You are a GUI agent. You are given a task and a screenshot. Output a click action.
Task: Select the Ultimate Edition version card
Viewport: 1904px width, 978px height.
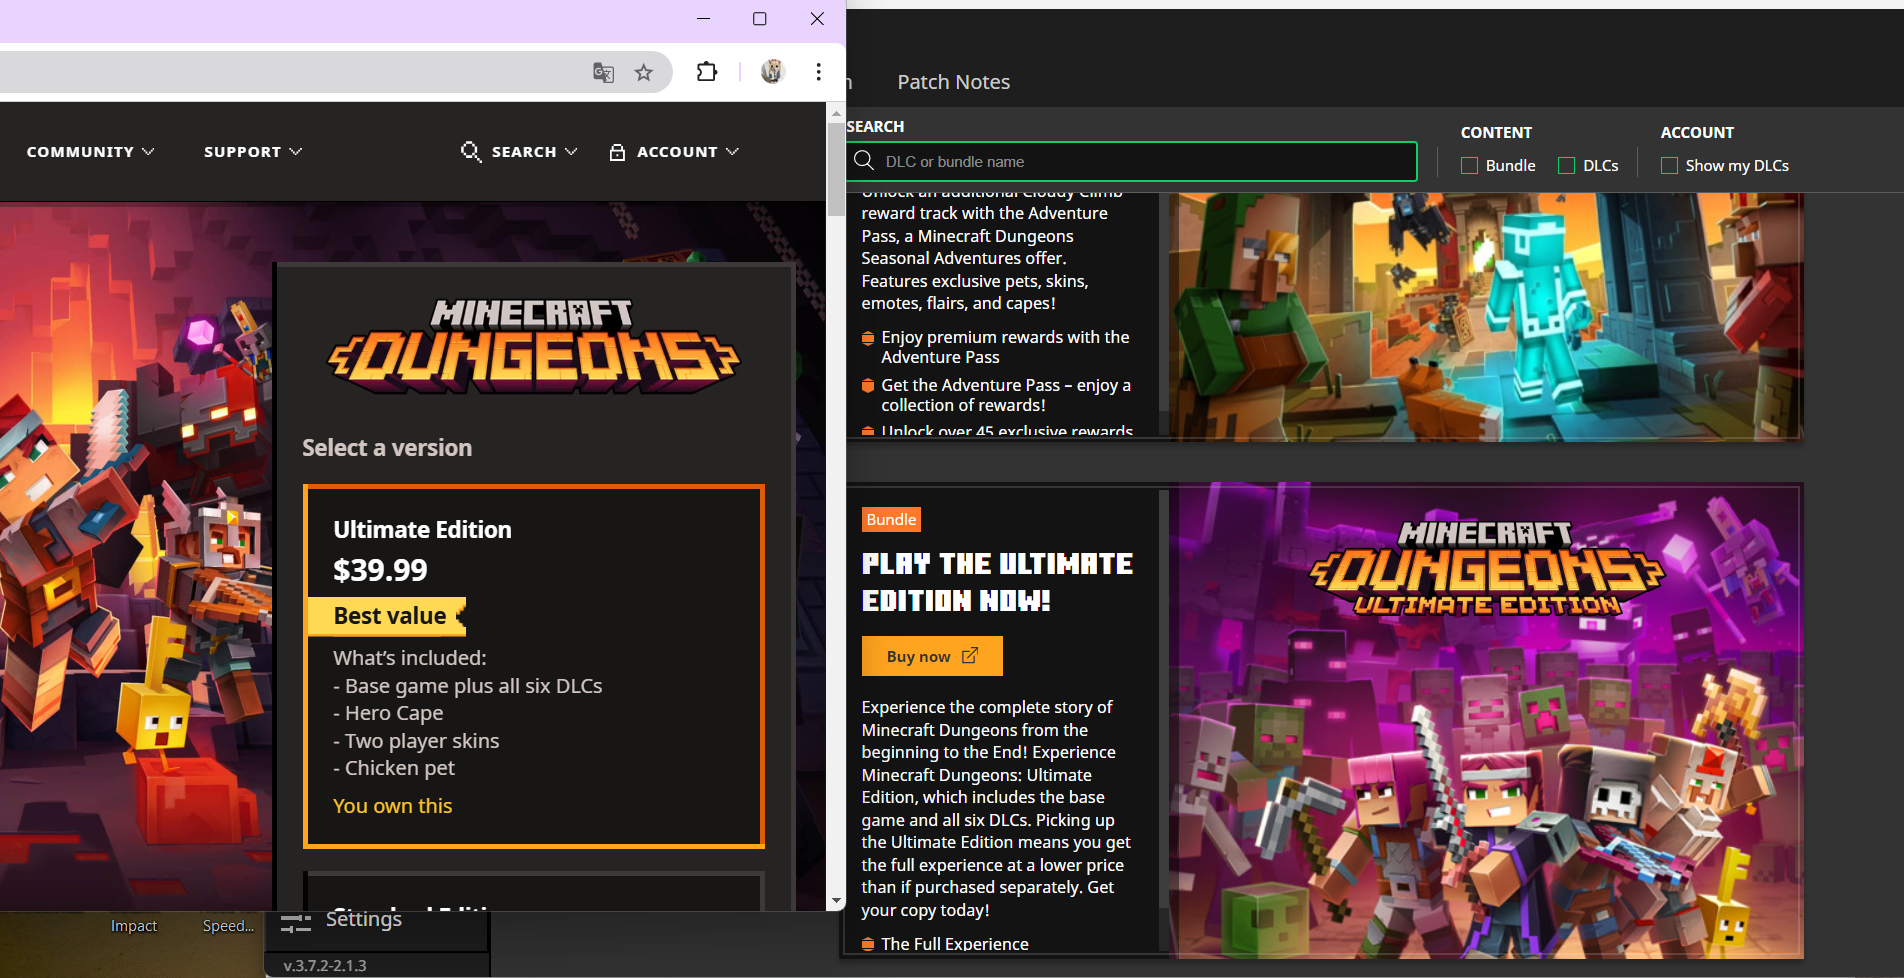tap(534, 666)
